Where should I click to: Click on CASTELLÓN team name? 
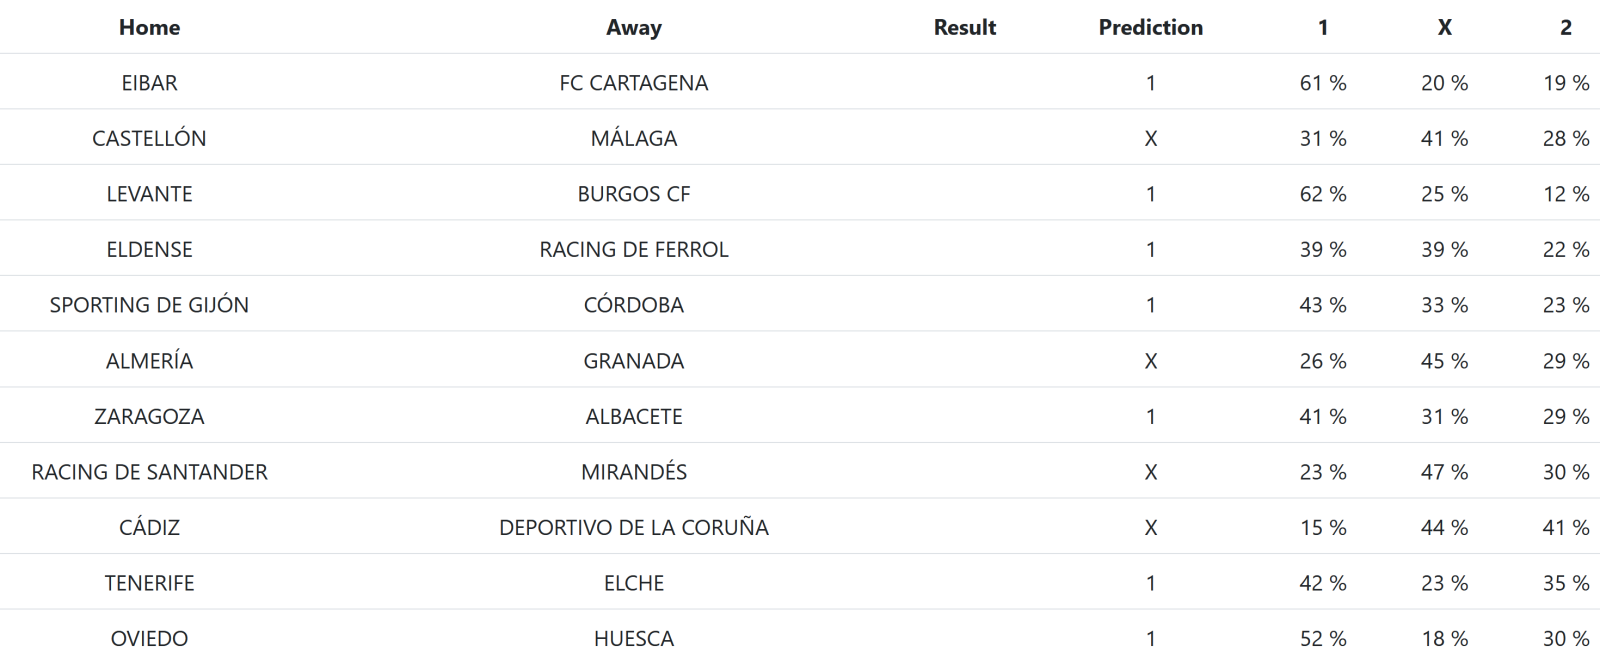(149, 139)
